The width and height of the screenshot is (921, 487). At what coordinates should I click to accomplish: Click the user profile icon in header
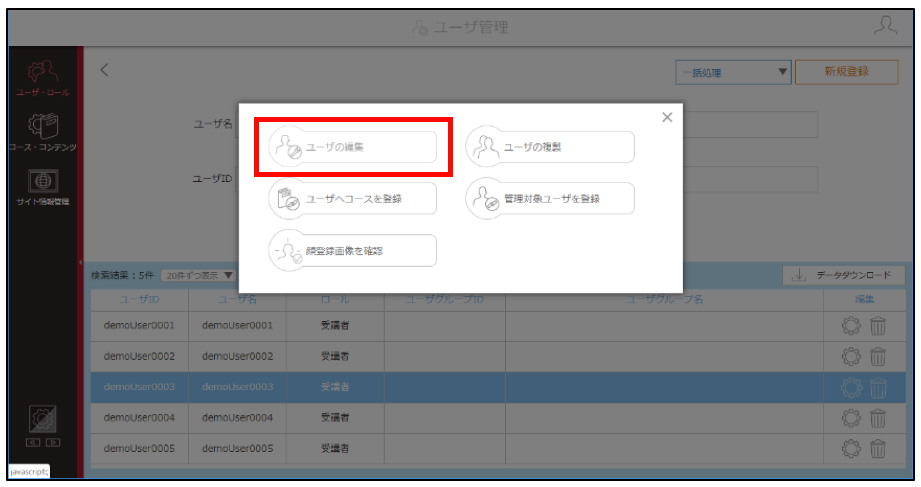coord(885,26)
